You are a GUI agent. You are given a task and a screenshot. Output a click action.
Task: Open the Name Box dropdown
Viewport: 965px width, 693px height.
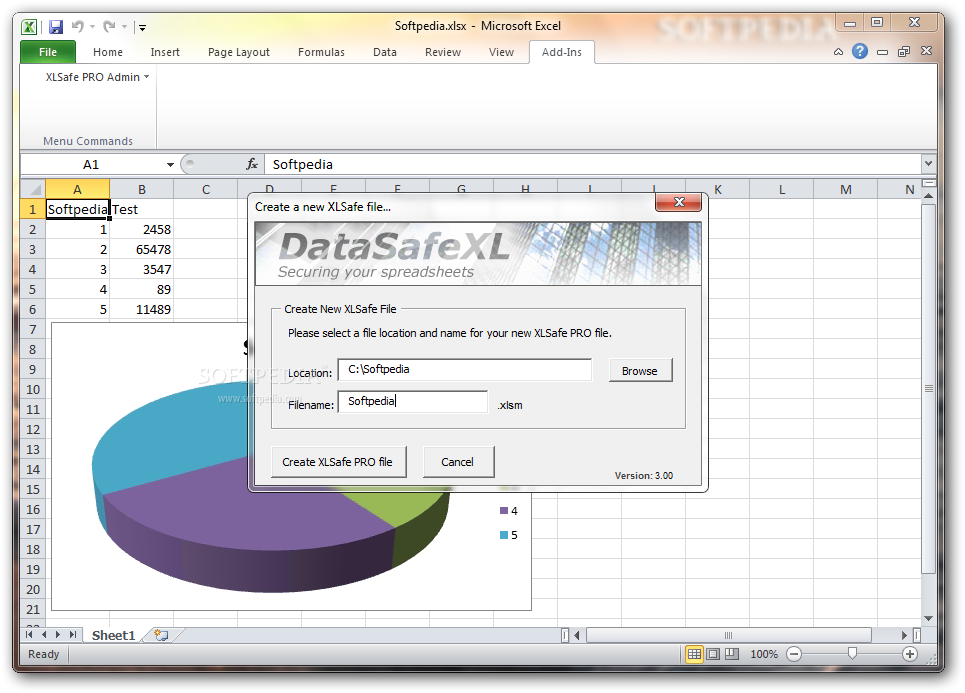[x=170, y=165]
